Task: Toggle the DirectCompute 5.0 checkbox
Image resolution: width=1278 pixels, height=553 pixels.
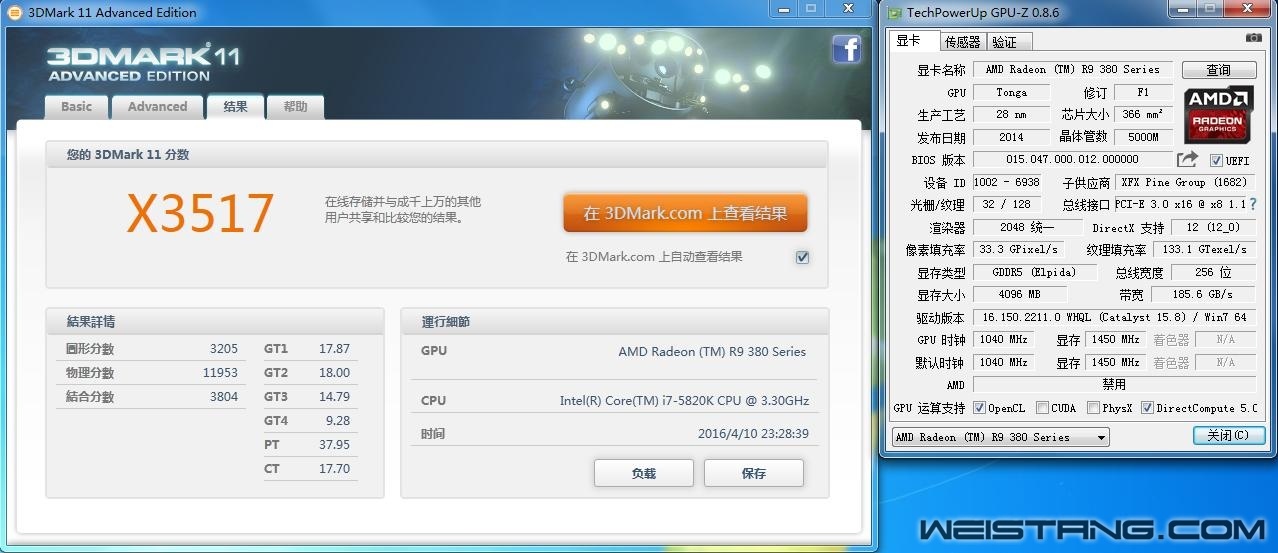Action: click(x=1147, y=408)
